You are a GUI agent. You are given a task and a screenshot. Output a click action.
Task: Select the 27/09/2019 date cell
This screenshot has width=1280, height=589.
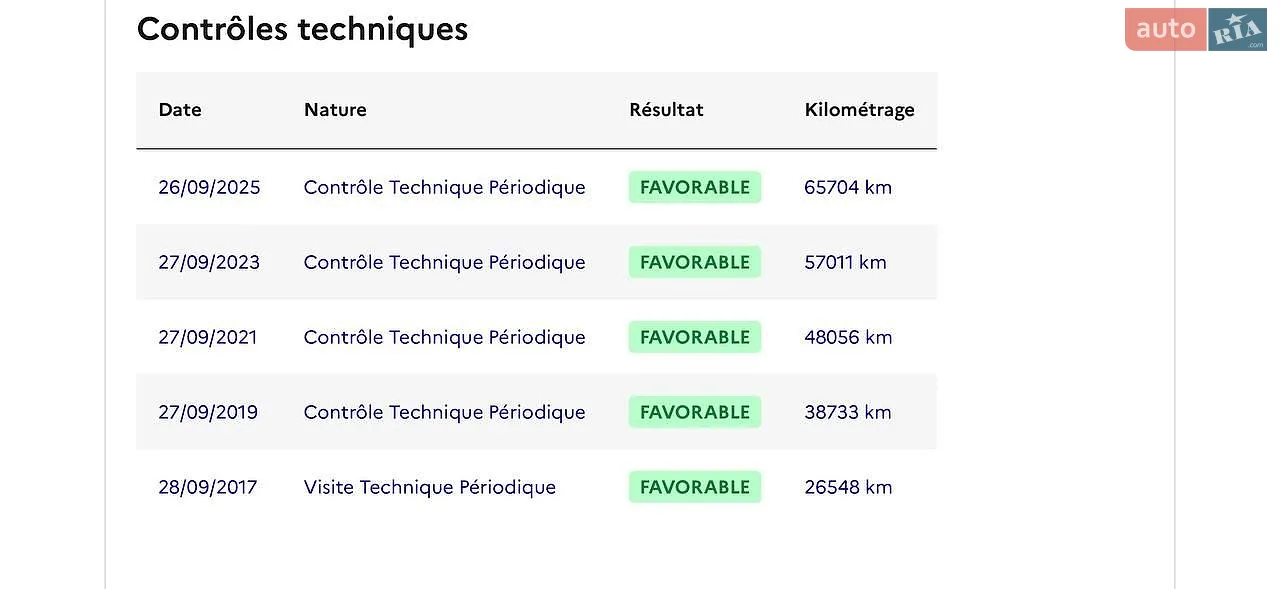click(x=208, y=412)
